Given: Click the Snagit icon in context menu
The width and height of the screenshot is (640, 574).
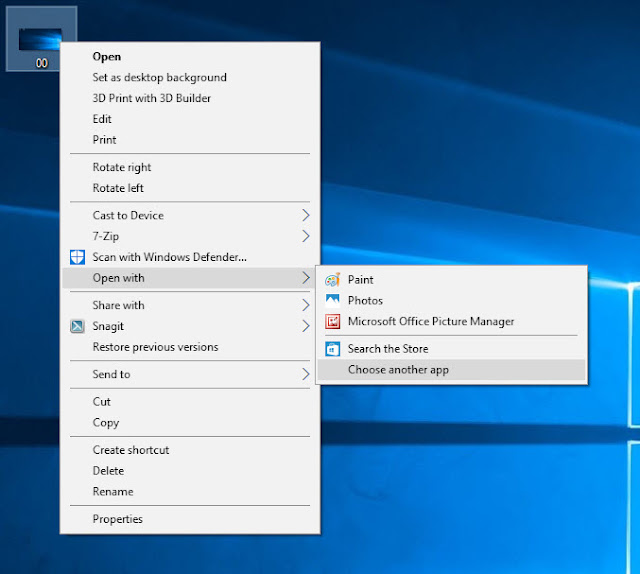Looking at the screenshot, I should pos(77,326).
